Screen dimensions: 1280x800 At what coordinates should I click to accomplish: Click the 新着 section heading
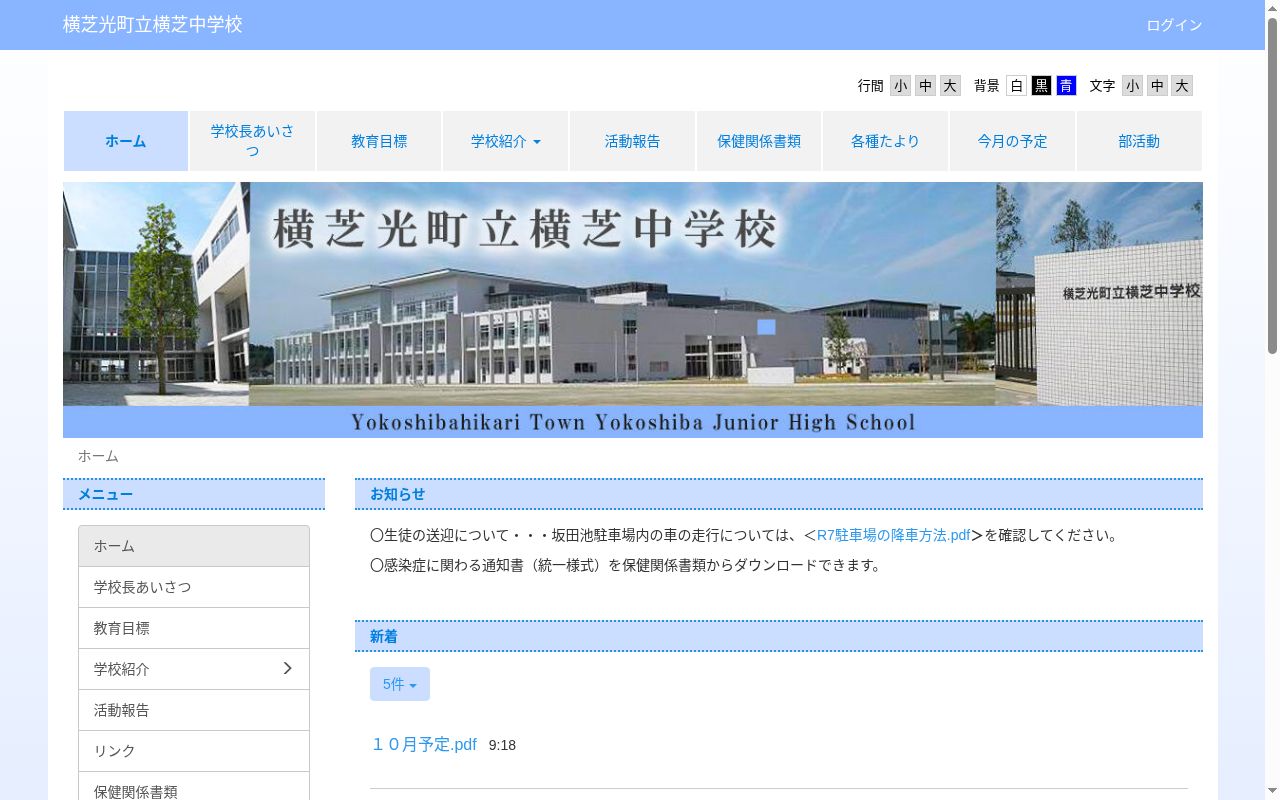click(x=779, y=636)
